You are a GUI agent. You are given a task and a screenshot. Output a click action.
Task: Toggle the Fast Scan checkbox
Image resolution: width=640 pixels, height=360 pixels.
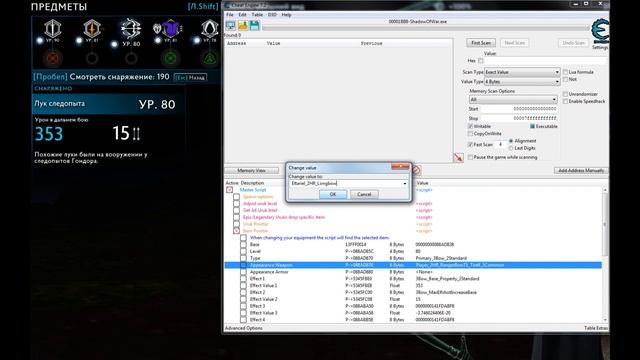470,144
